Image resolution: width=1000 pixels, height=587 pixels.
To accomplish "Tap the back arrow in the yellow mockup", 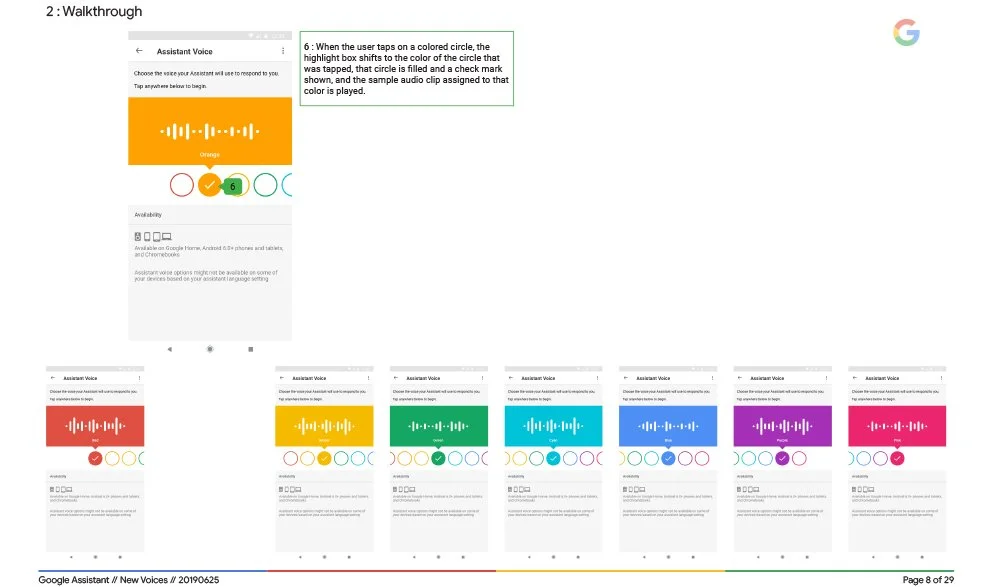I will [x=282, y=378].
